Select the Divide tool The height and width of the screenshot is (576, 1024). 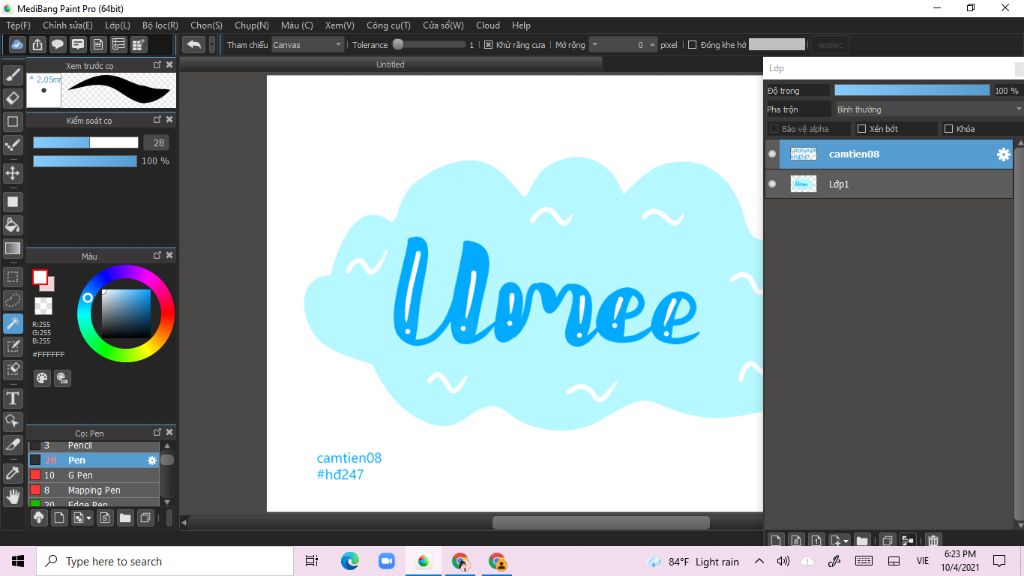12,445
